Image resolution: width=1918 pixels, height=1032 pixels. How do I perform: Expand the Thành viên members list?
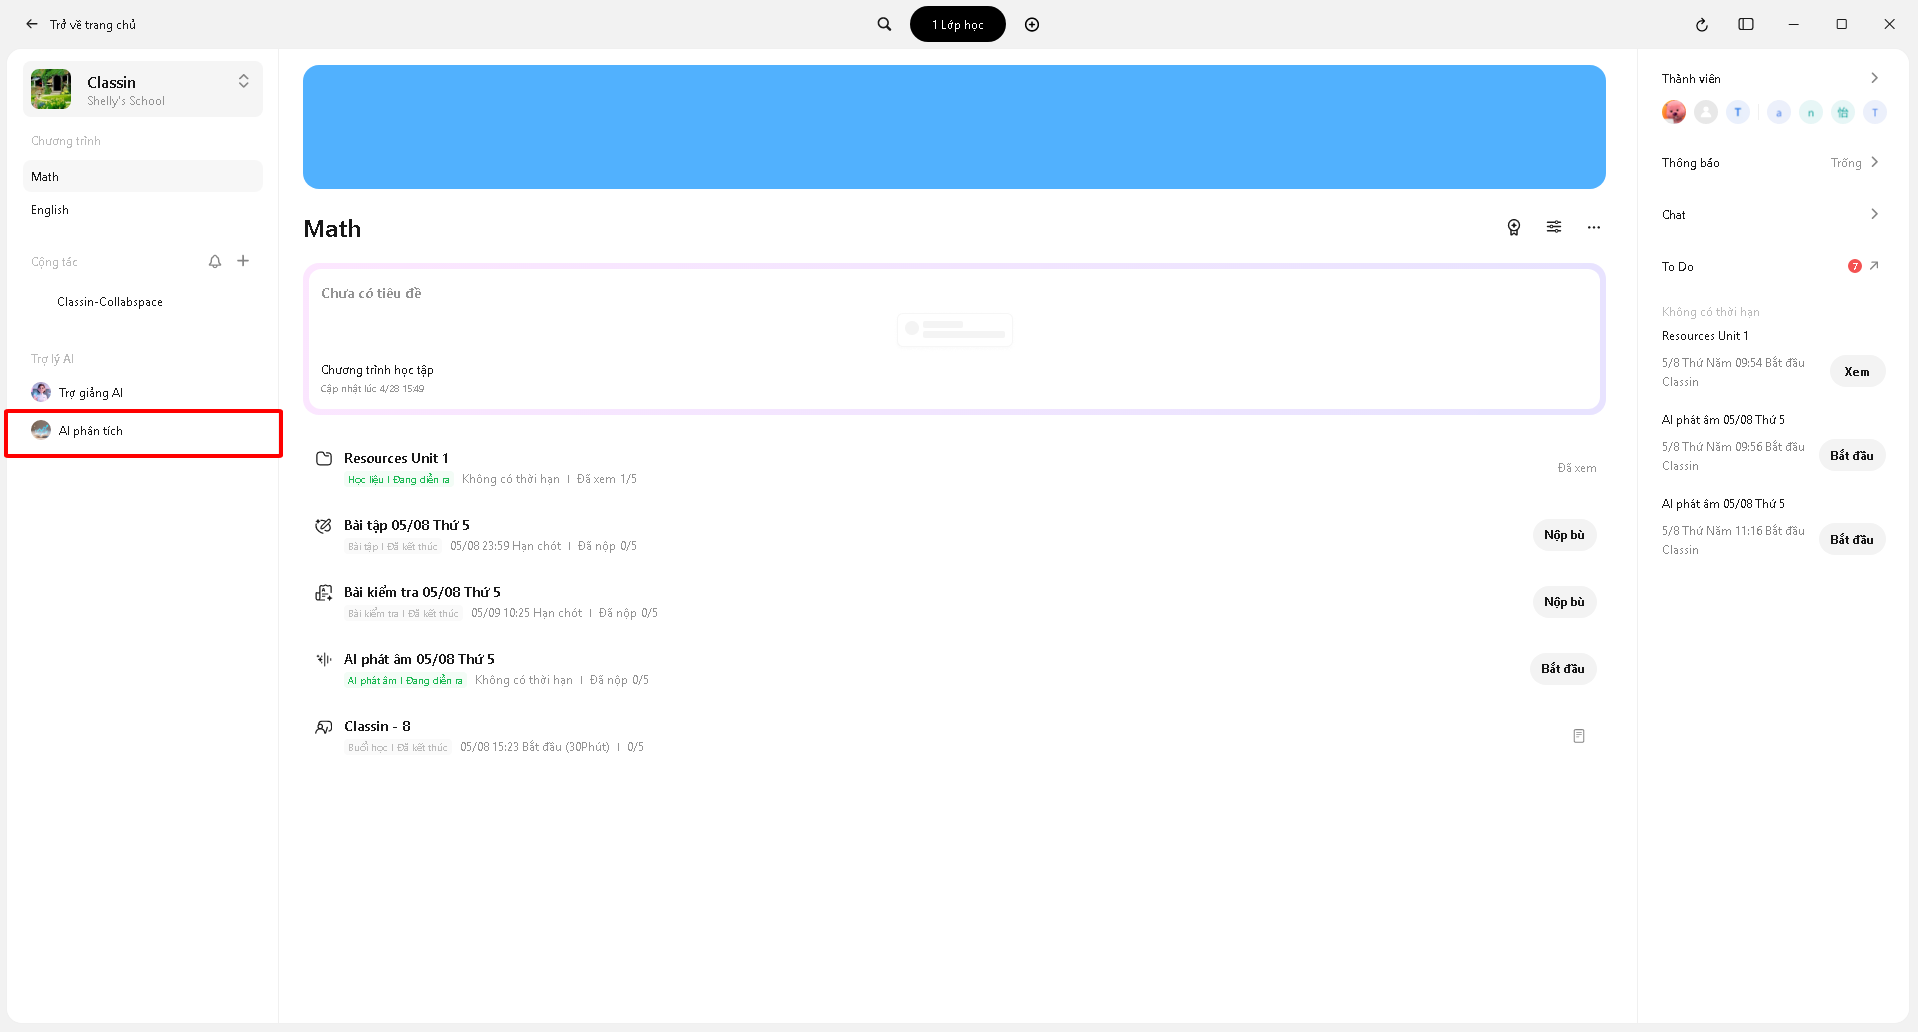point(1874,78)
